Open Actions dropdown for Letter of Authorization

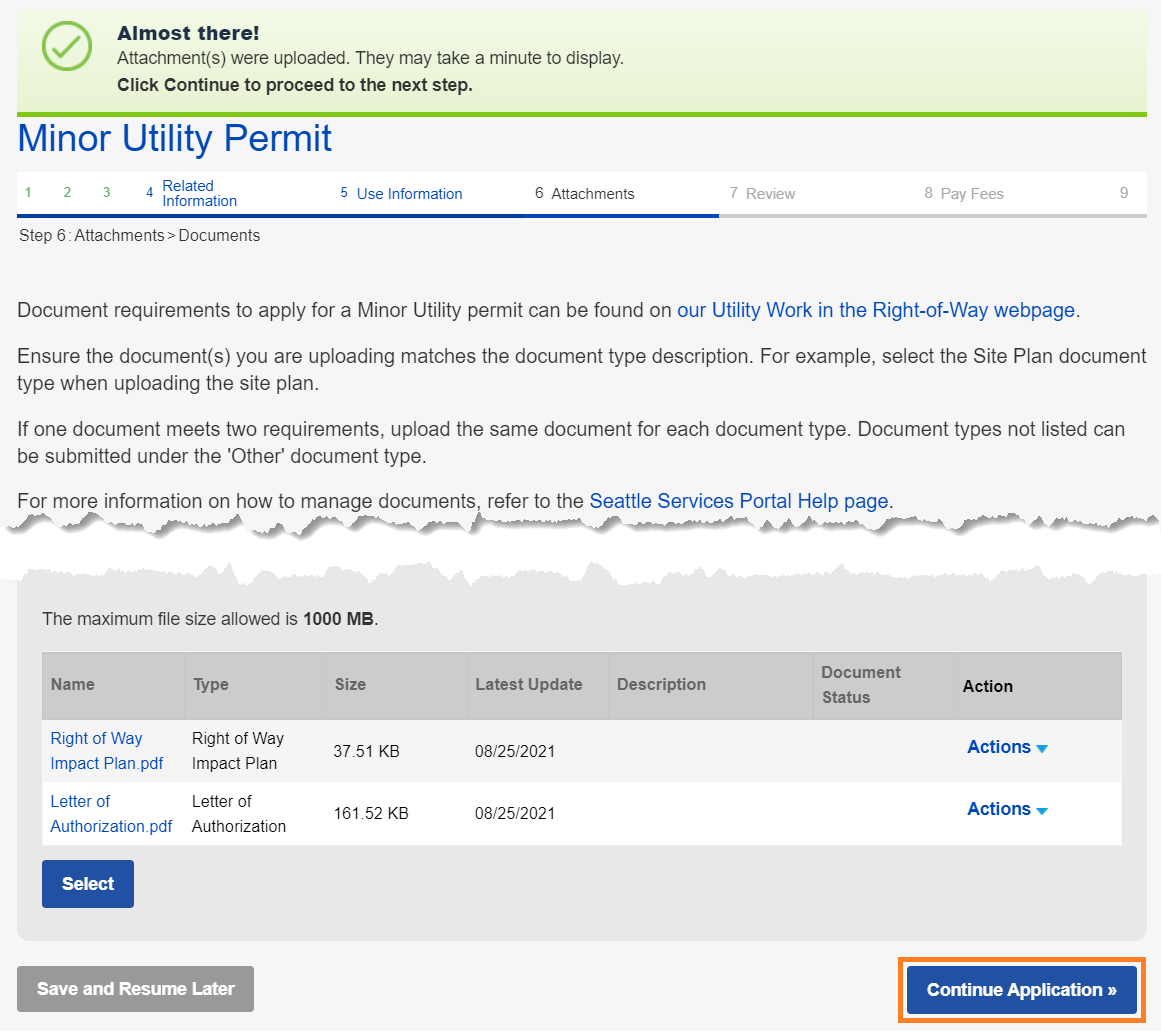pyautogui.click(x=1006, y=810)
